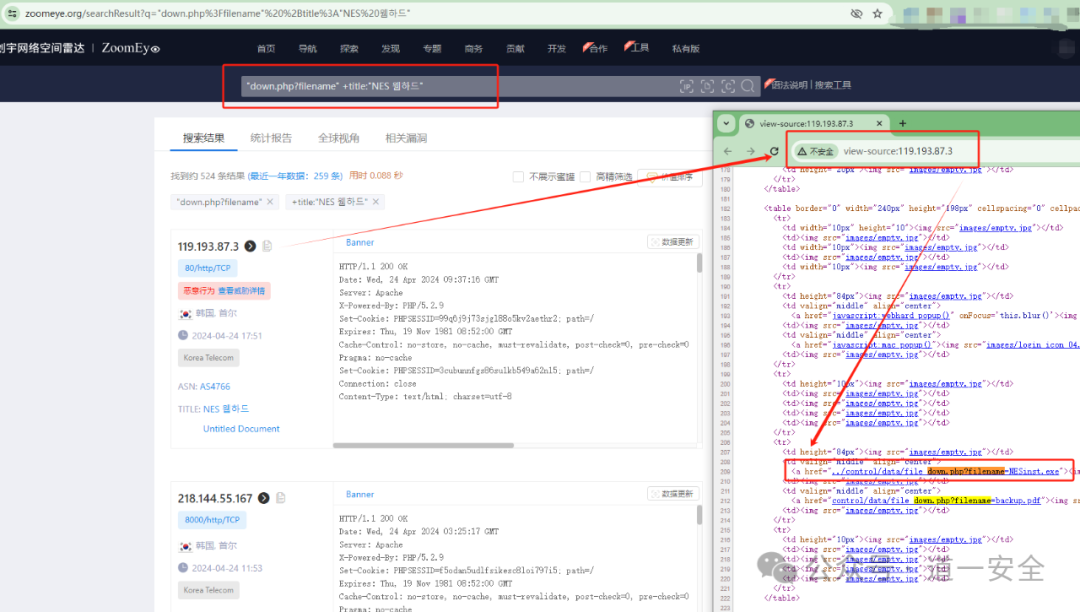Image resolution: width=1080 pixels, height=612 pixels.
Task: Open 商务 in the top navigation
Action: [x=473, y=48]
